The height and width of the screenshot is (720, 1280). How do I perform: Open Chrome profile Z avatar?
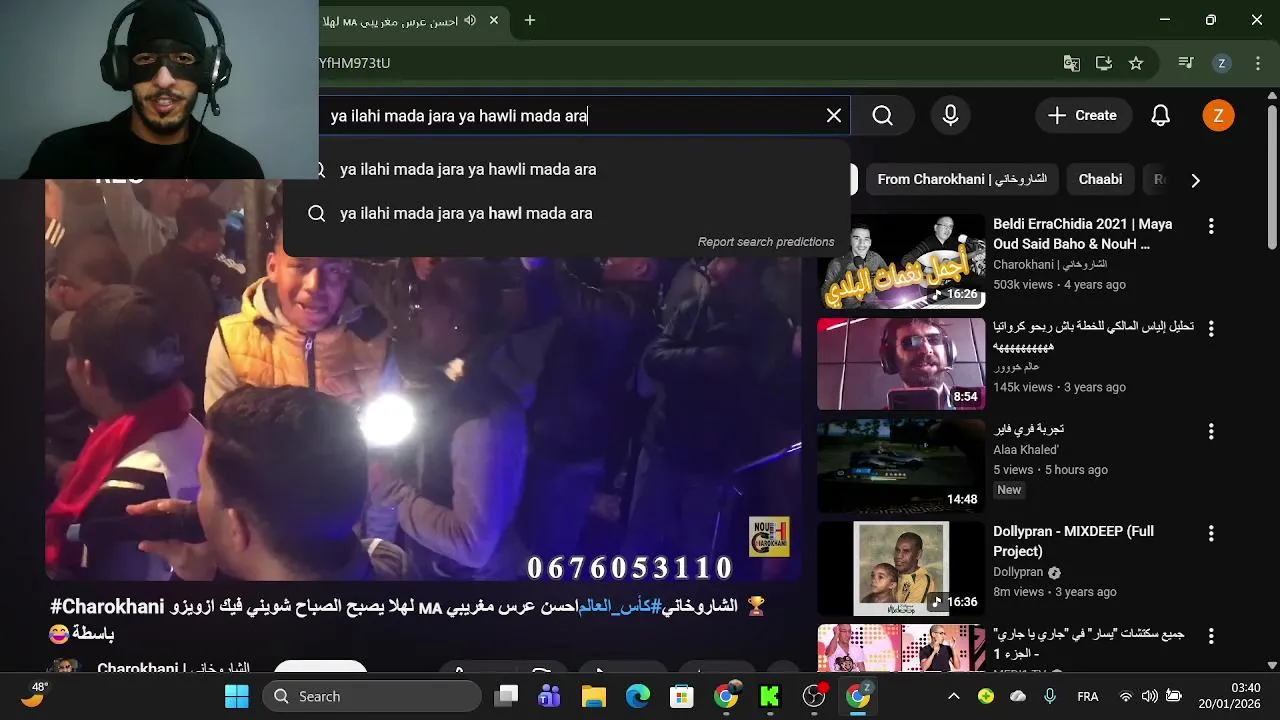click(1221, 63)
